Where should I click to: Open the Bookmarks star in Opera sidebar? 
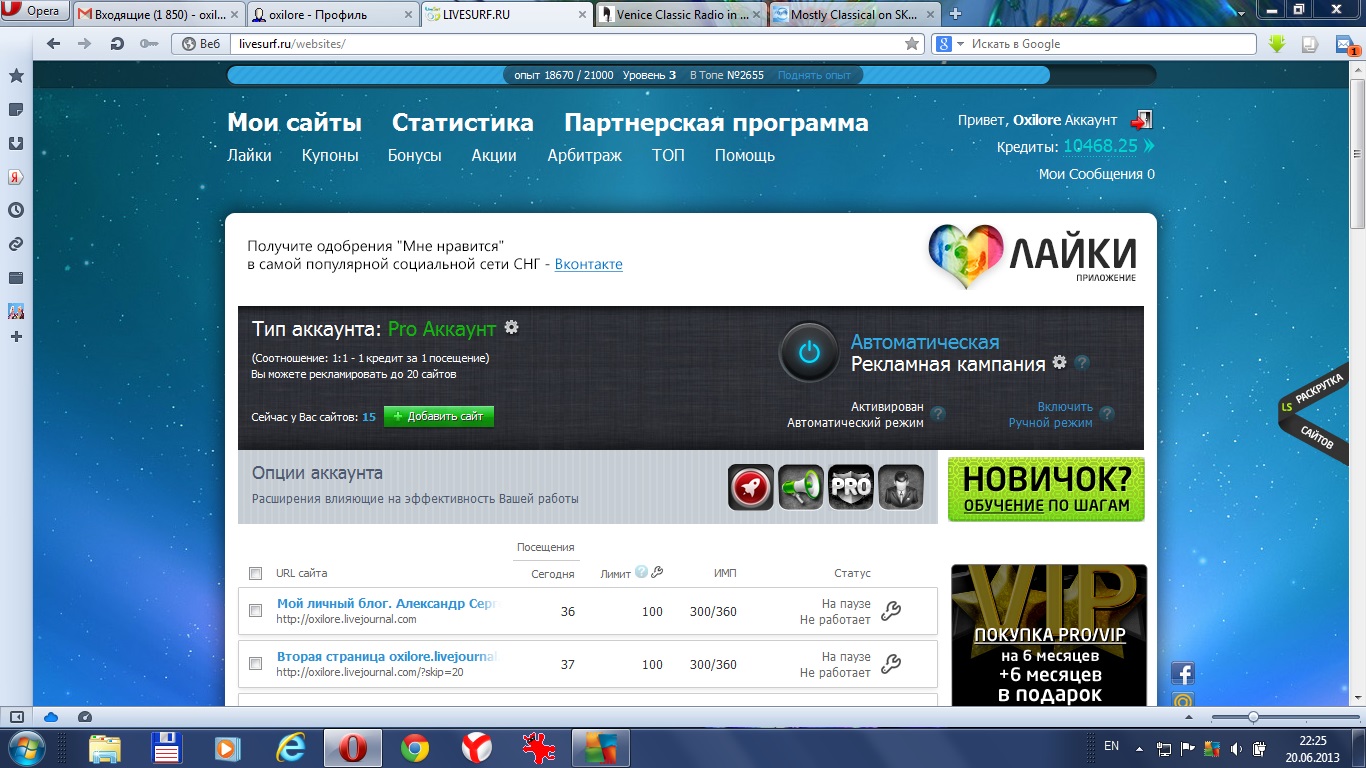tap(16, 76)
